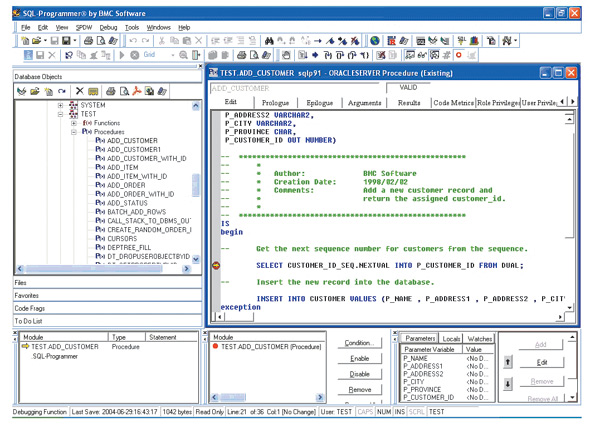Image resolution: width=600 pixels, height=427 pixels.
Task: Click the Step Into braces icon
Action: point(328,55)
